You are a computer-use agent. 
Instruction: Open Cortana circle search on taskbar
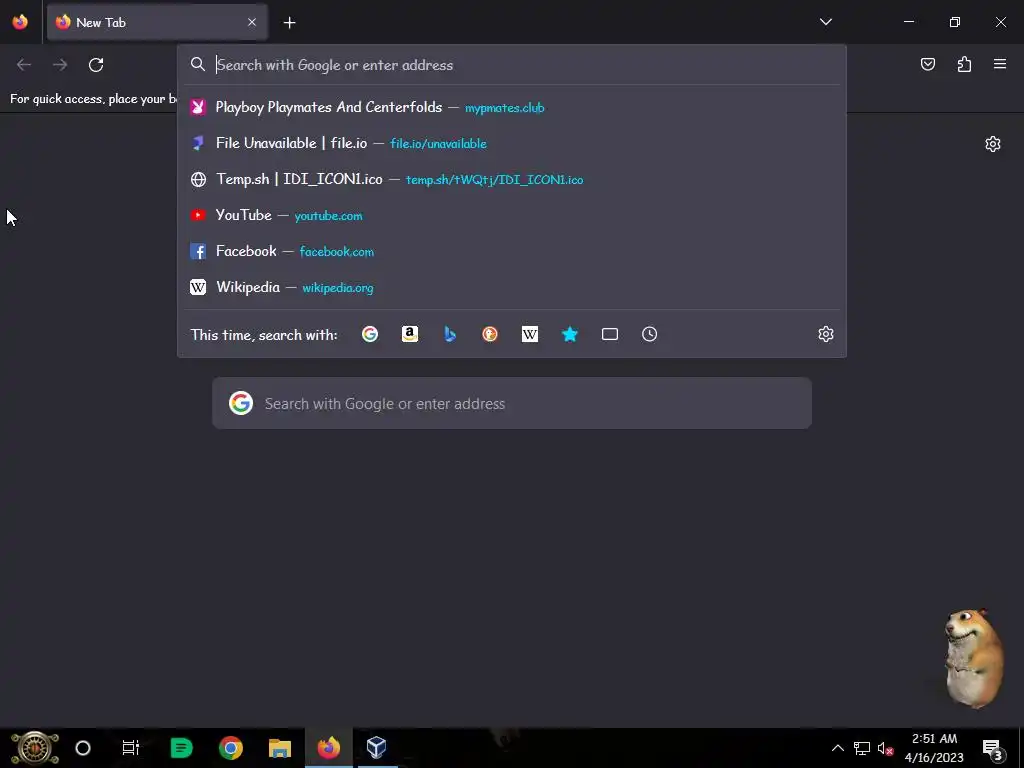(83, 748)
